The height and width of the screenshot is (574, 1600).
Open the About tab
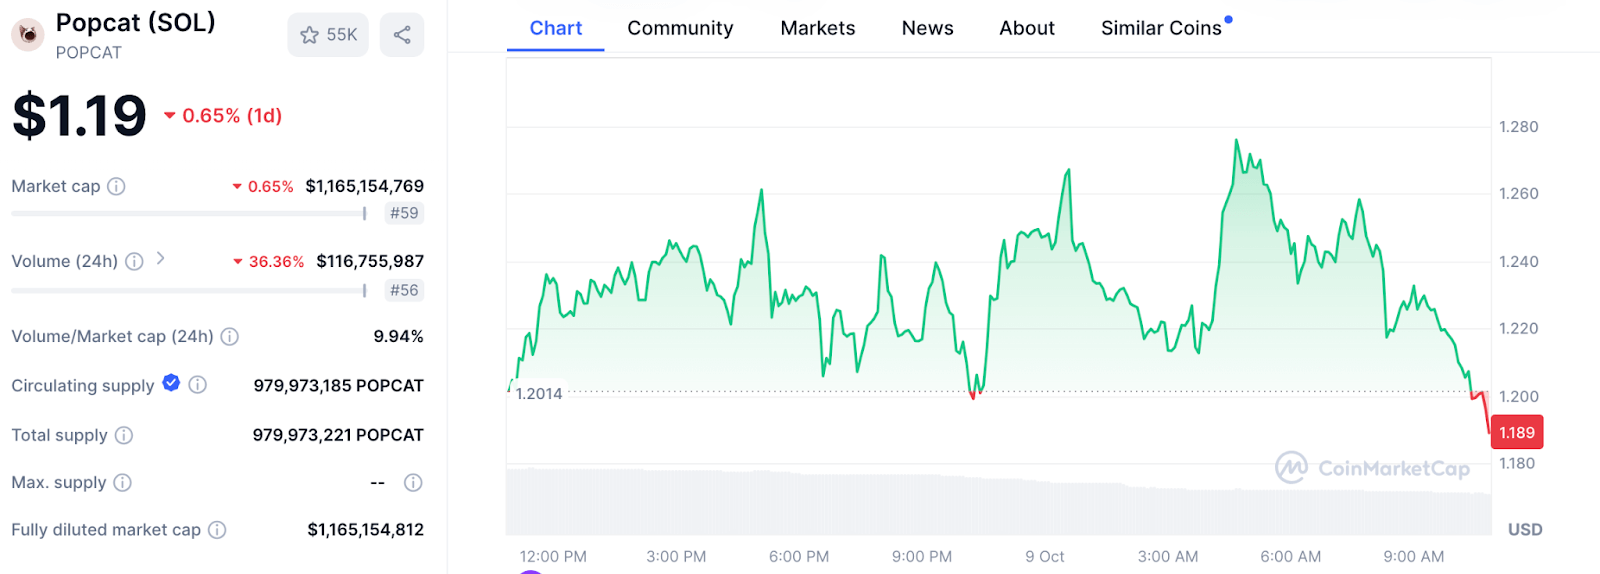coord(1027,28)
